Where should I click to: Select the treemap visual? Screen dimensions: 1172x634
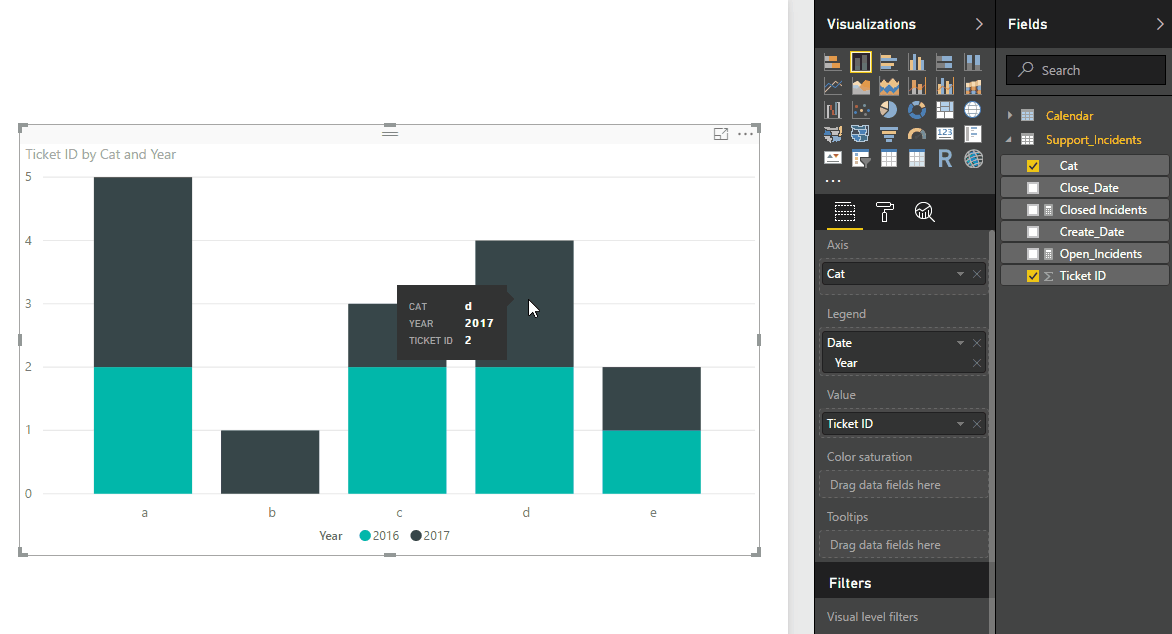click(x=945, y=110)
